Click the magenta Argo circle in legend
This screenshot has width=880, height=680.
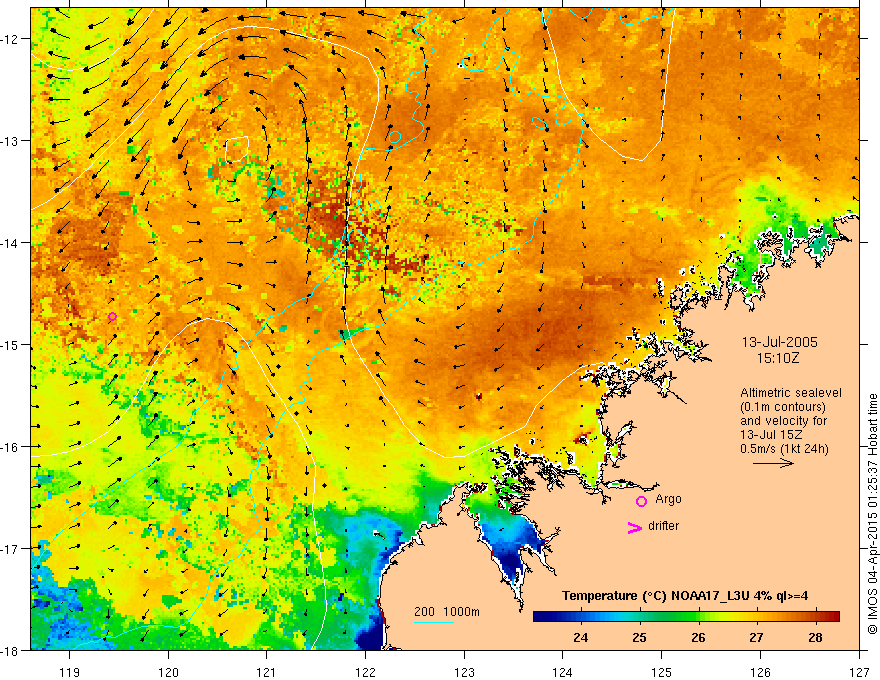[641, 501]
